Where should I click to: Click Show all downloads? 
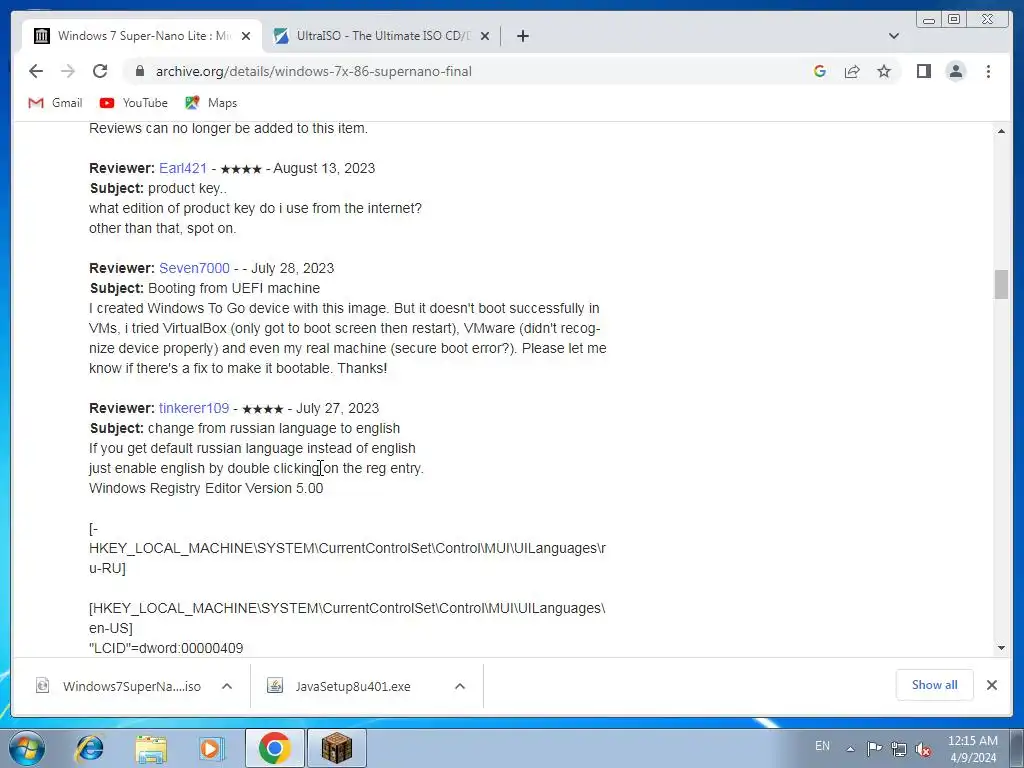coord(935,685)
